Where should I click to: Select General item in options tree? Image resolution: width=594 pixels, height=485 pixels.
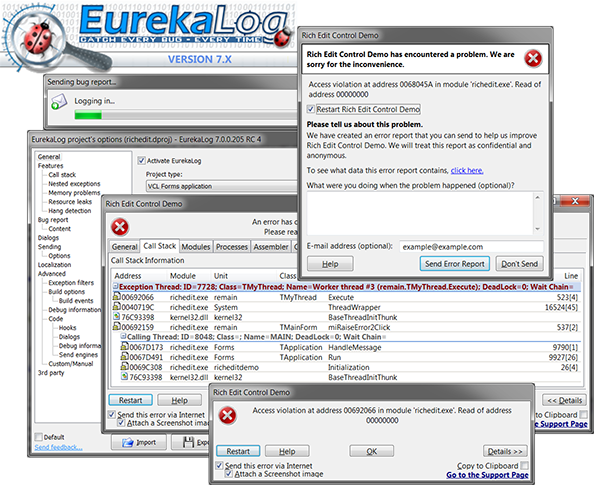point(49,156)
